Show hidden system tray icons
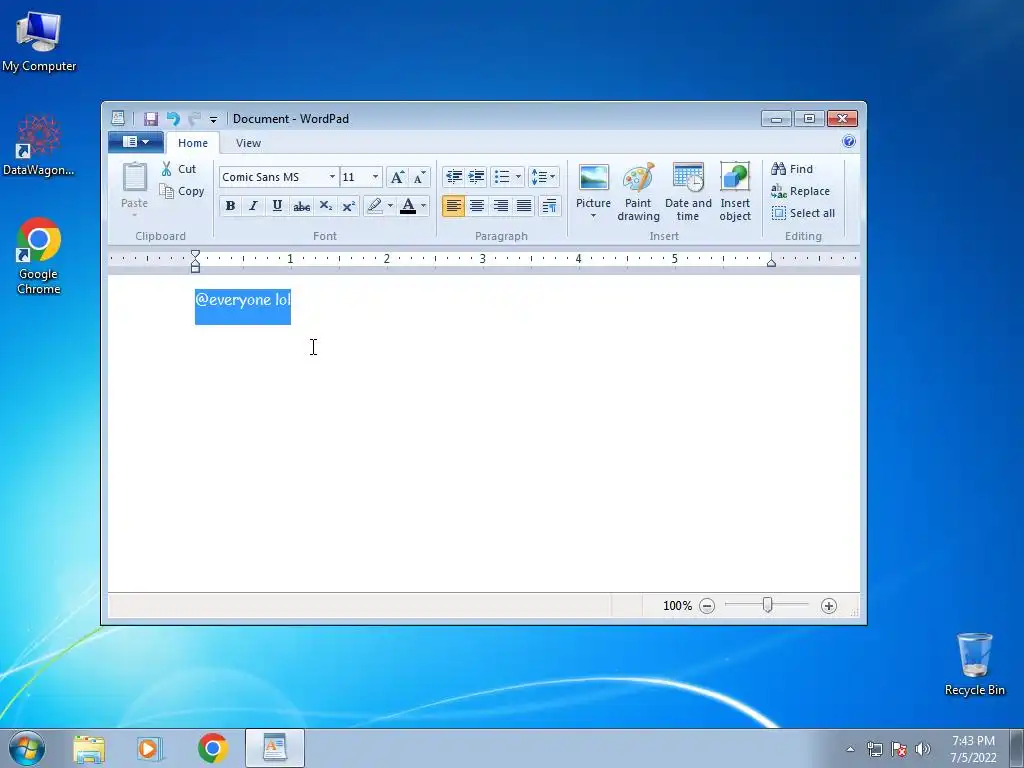This screenshot has width=1024, height=768. (850, 750)
